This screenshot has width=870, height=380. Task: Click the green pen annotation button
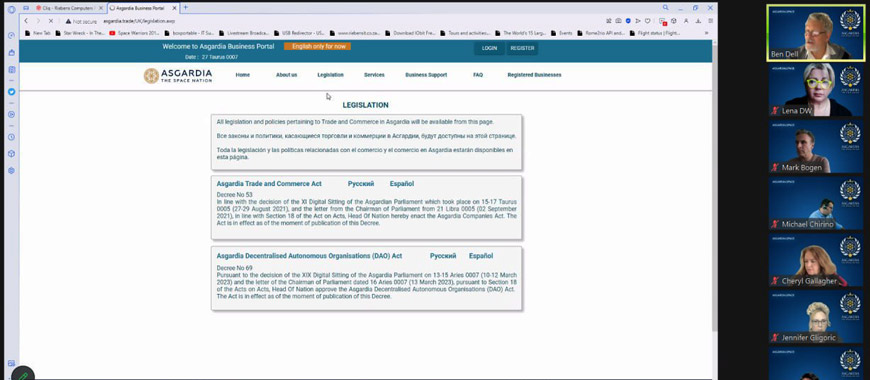[22, 374]
